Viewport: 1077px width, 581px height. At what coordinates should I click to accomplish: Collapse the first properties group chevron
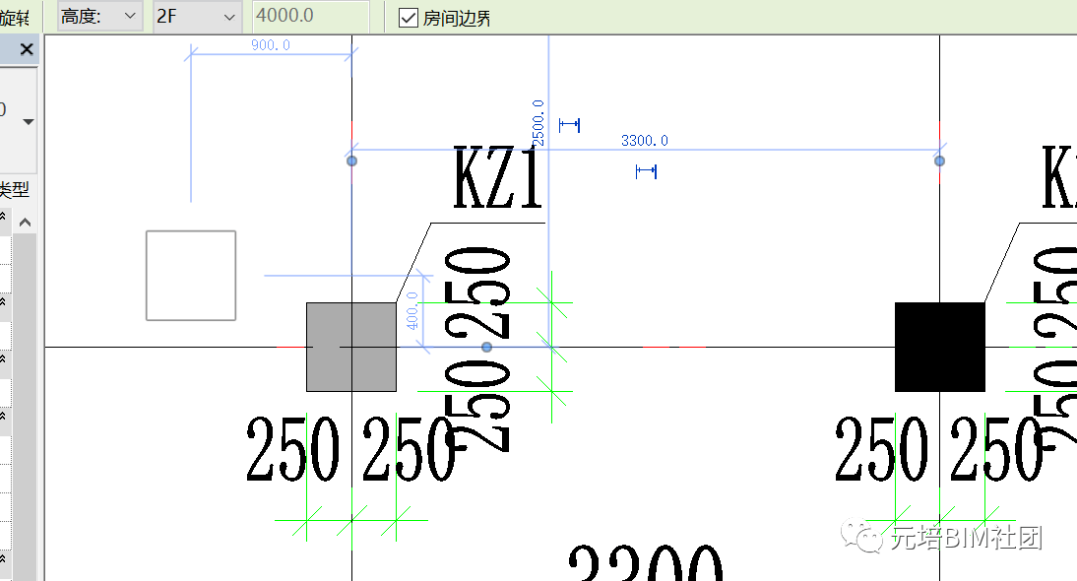(x=4, y=216)
